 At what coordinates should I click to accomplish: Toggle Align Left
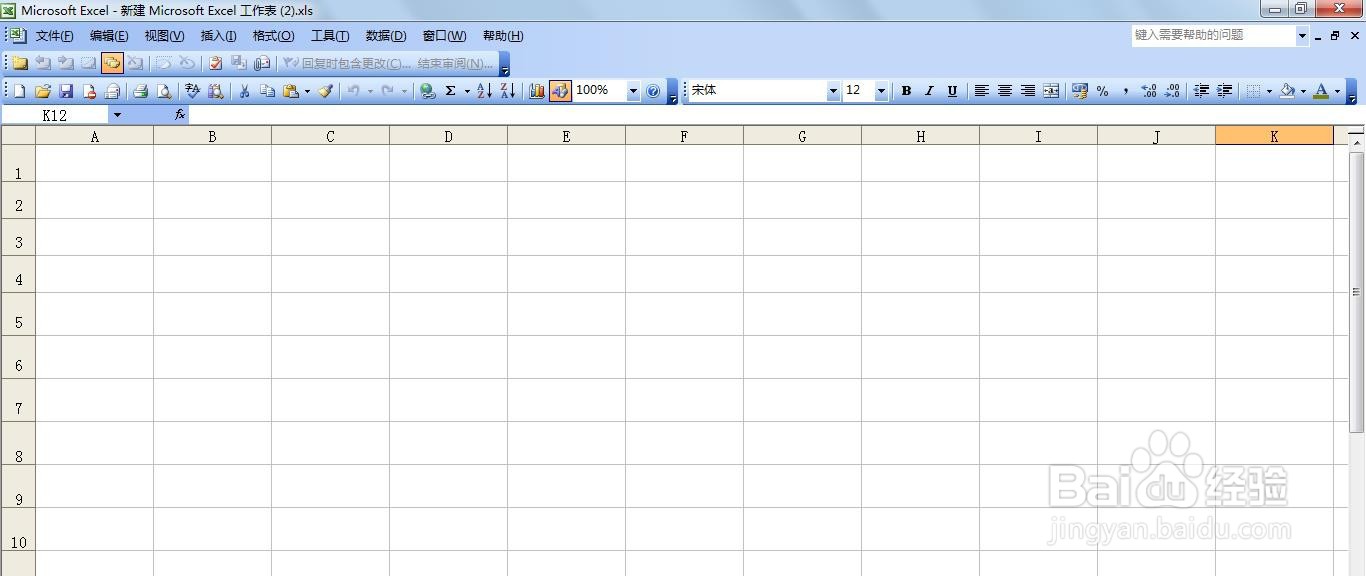(982, 91)
